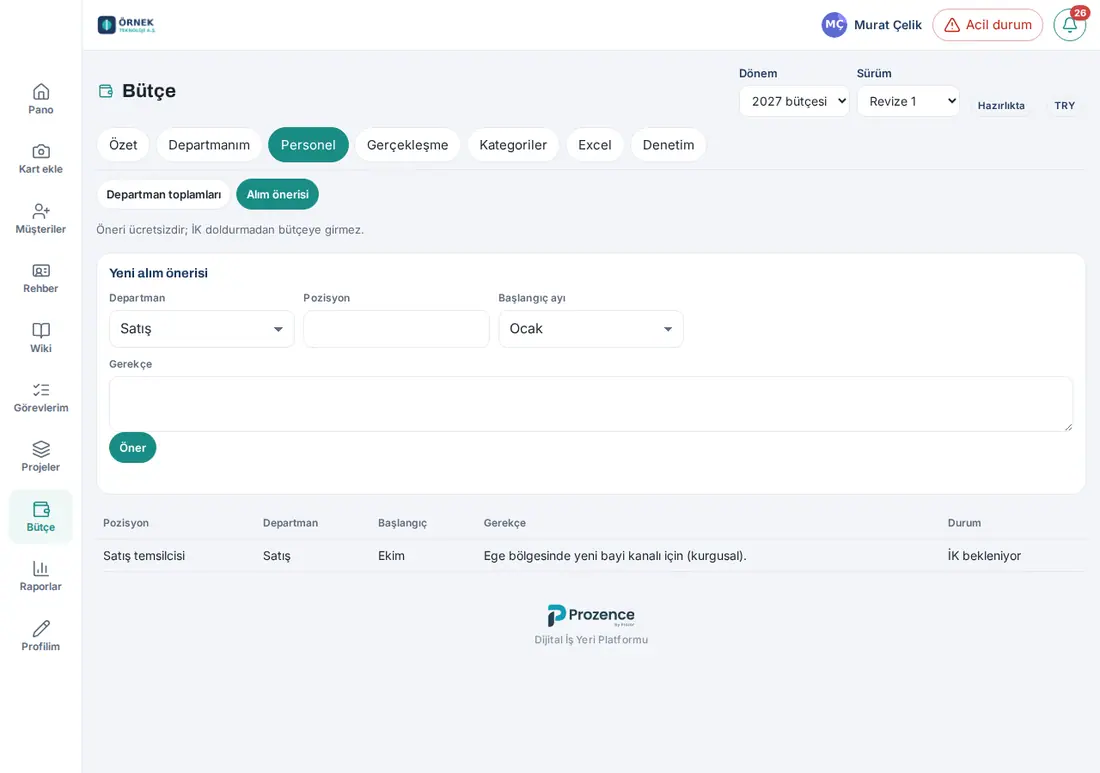Click the İK bekleniyor status cell
Image resolution: width=1100 pixels, height=773 pixels.
(x=984, y=556)
